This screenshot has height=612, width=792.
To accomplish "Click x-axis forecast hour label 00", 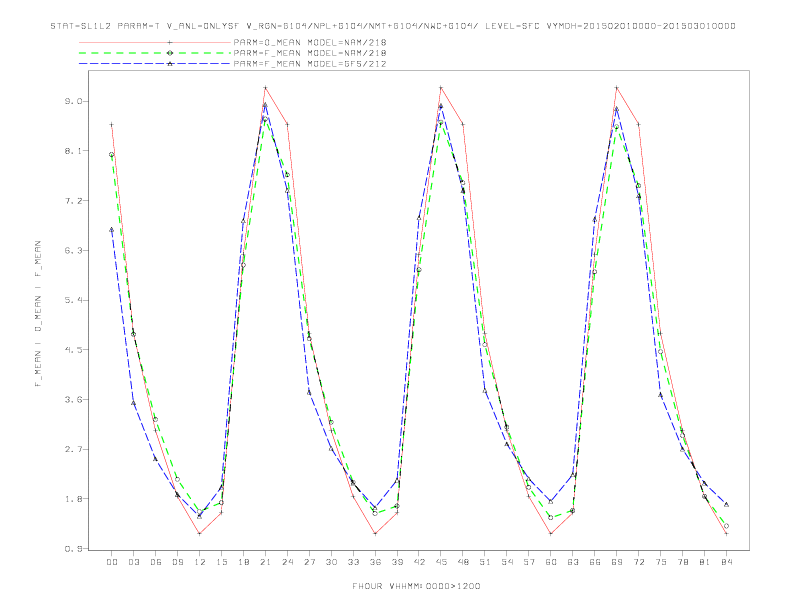I will point(112,562).
